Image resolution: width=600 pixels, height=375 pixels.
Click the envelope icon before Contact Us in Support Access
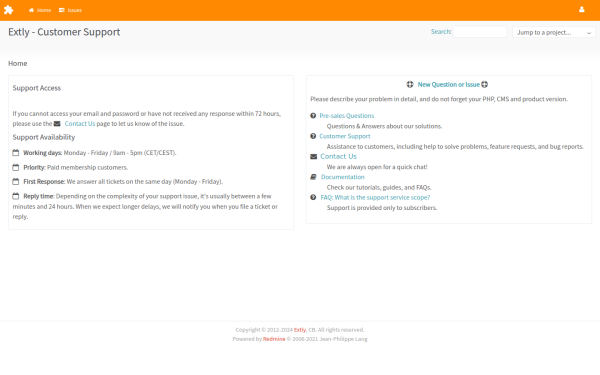coord(57,124)
